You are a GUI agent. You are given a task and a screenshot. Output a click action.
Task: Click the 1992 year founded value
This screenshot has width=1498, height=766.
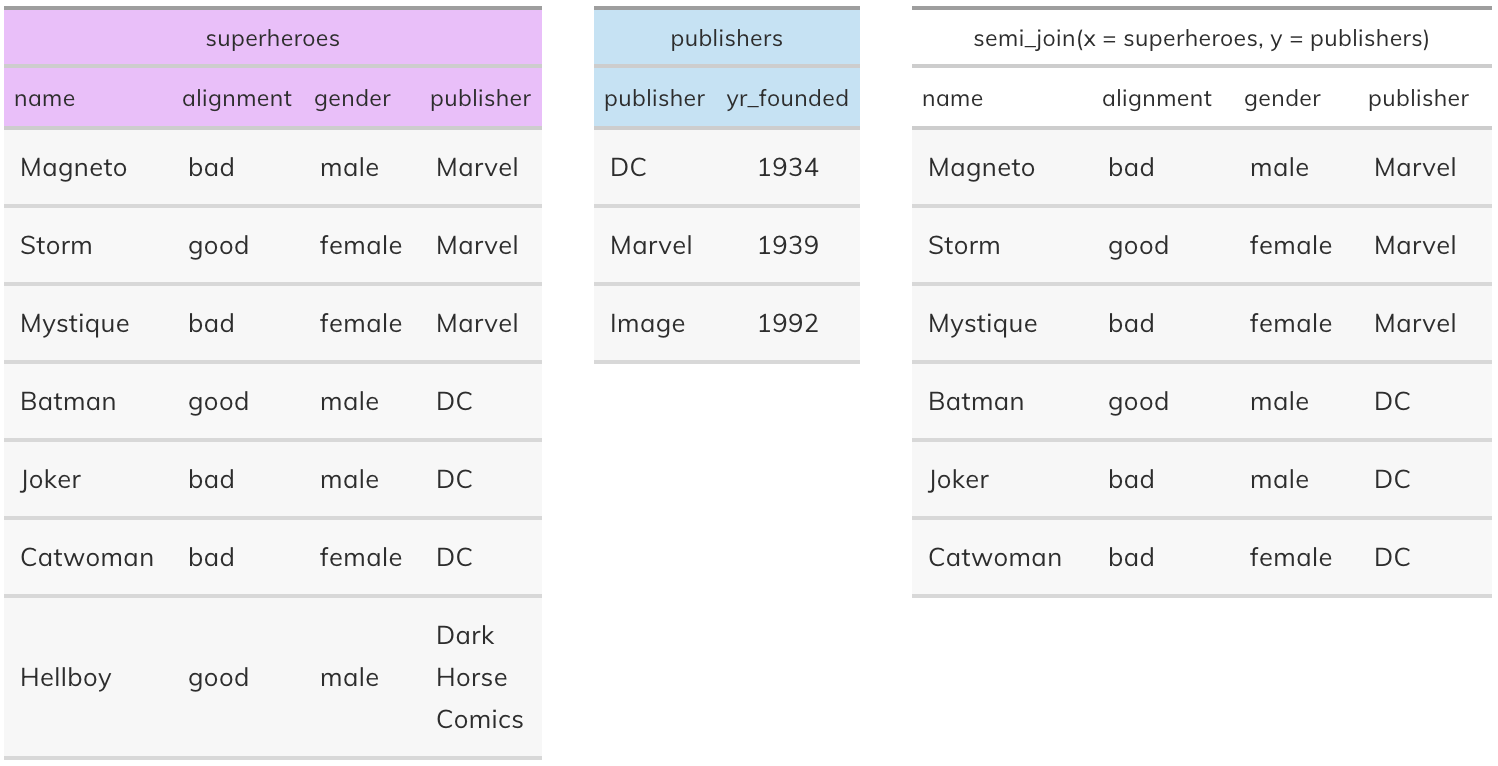coord(788,323)
